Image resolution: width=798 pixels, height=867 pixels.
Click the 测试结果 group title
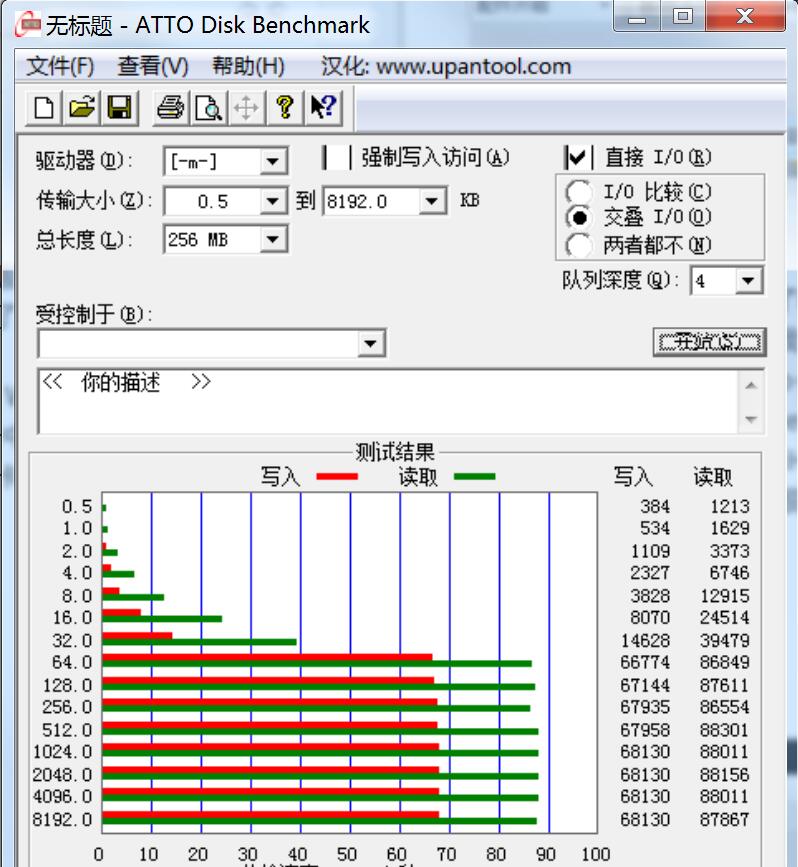pos(395,452)
